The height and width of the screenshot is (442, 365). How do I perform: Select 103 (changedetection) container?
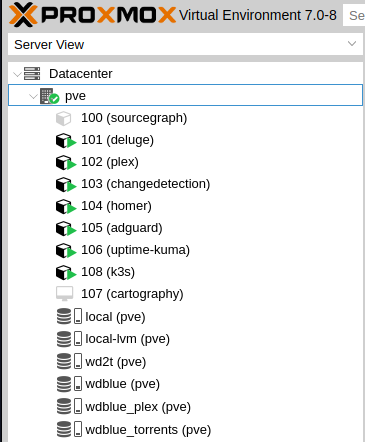point(146,184)
